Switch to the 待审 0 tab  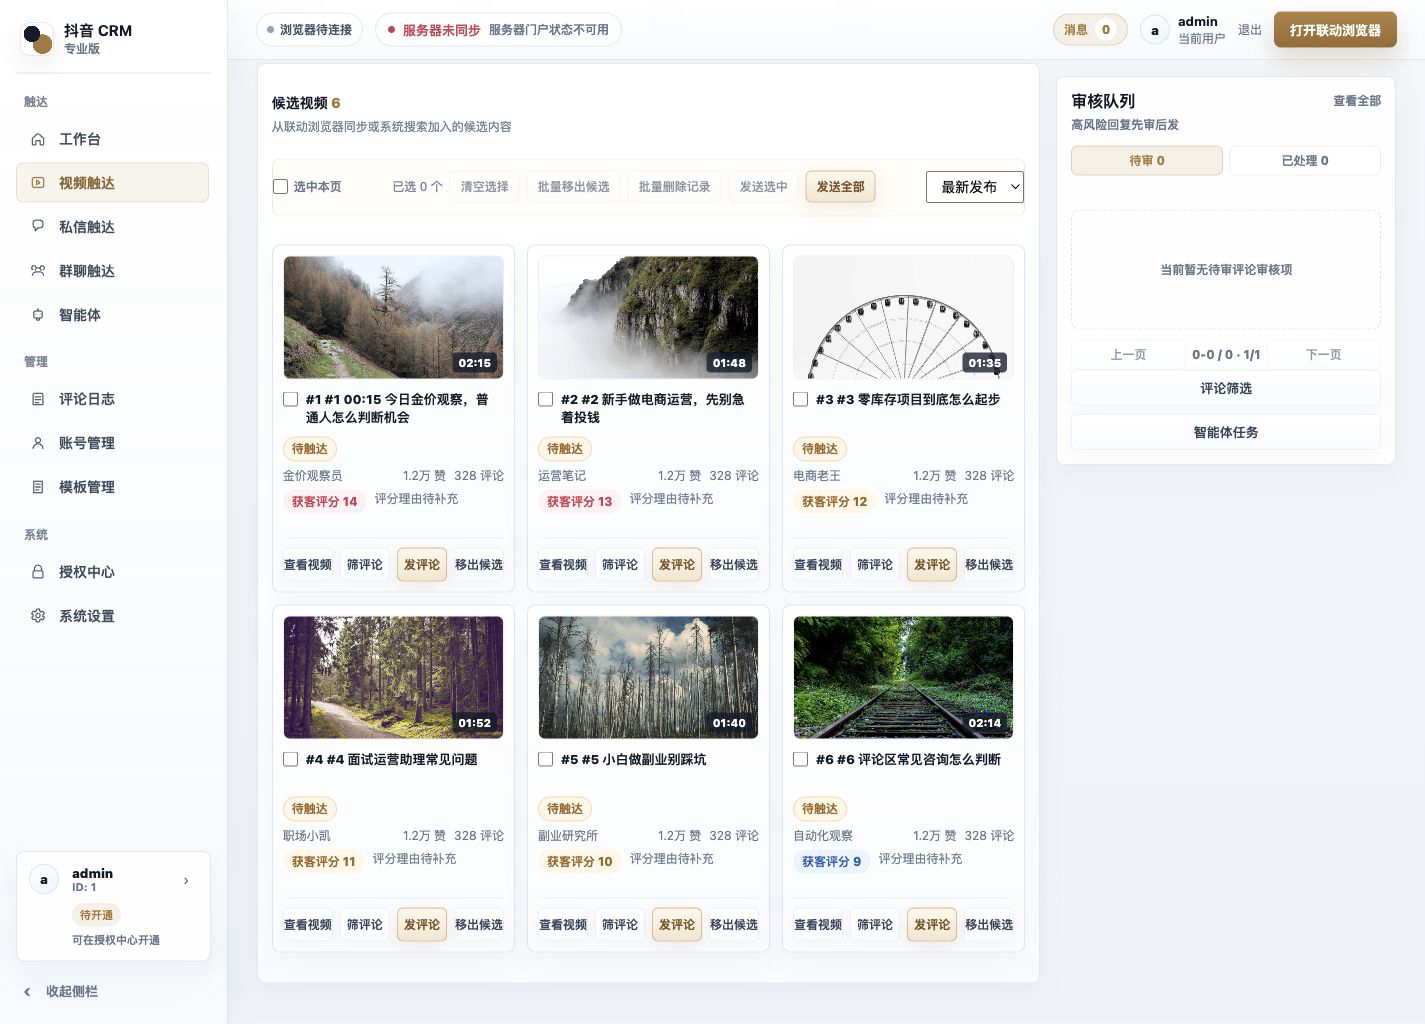(1147, 160)
